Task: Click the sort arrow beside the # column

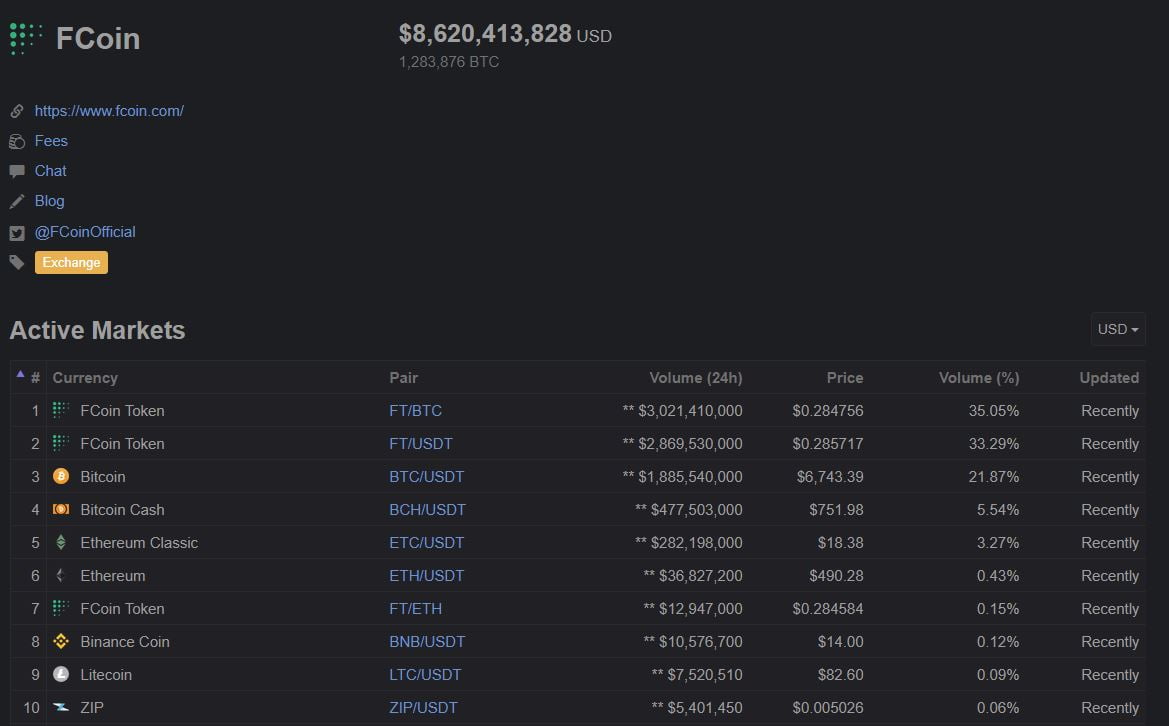Action: 20,374
